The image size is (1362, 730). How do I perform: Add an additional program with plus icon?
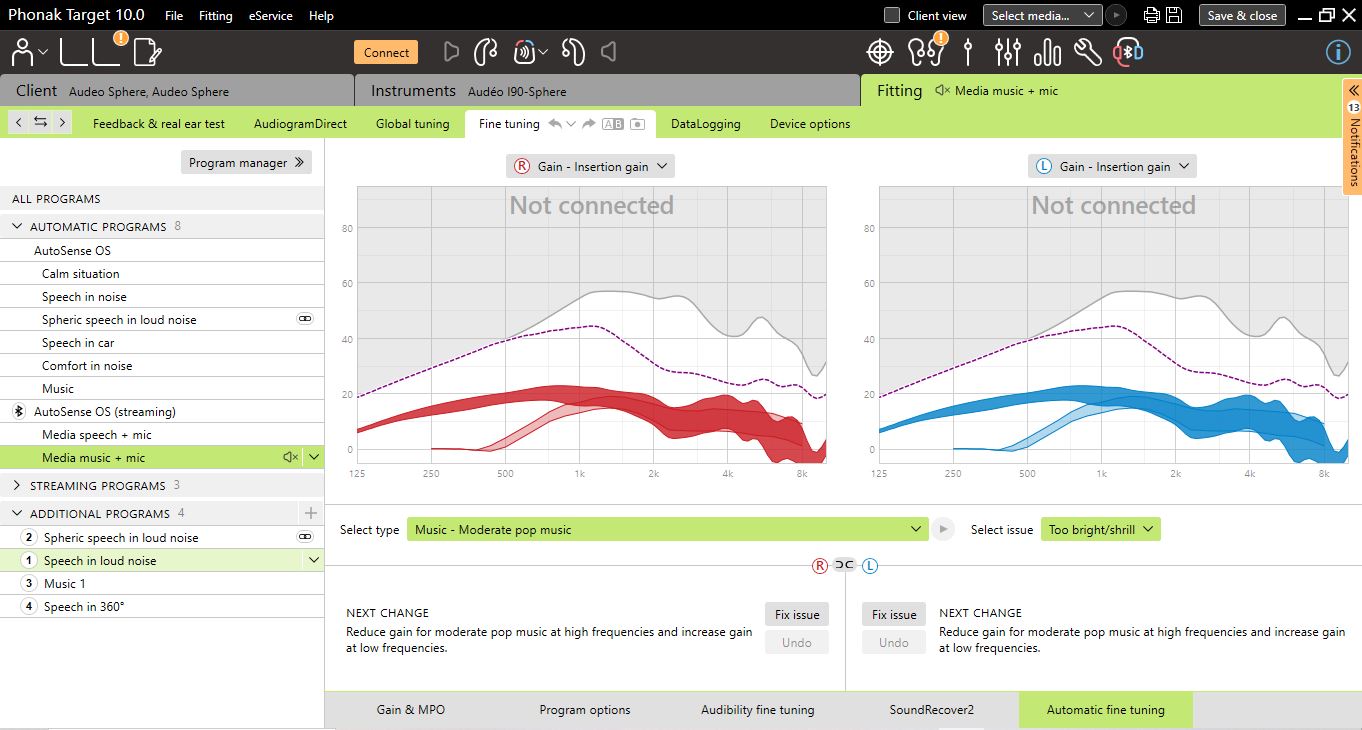310,513
